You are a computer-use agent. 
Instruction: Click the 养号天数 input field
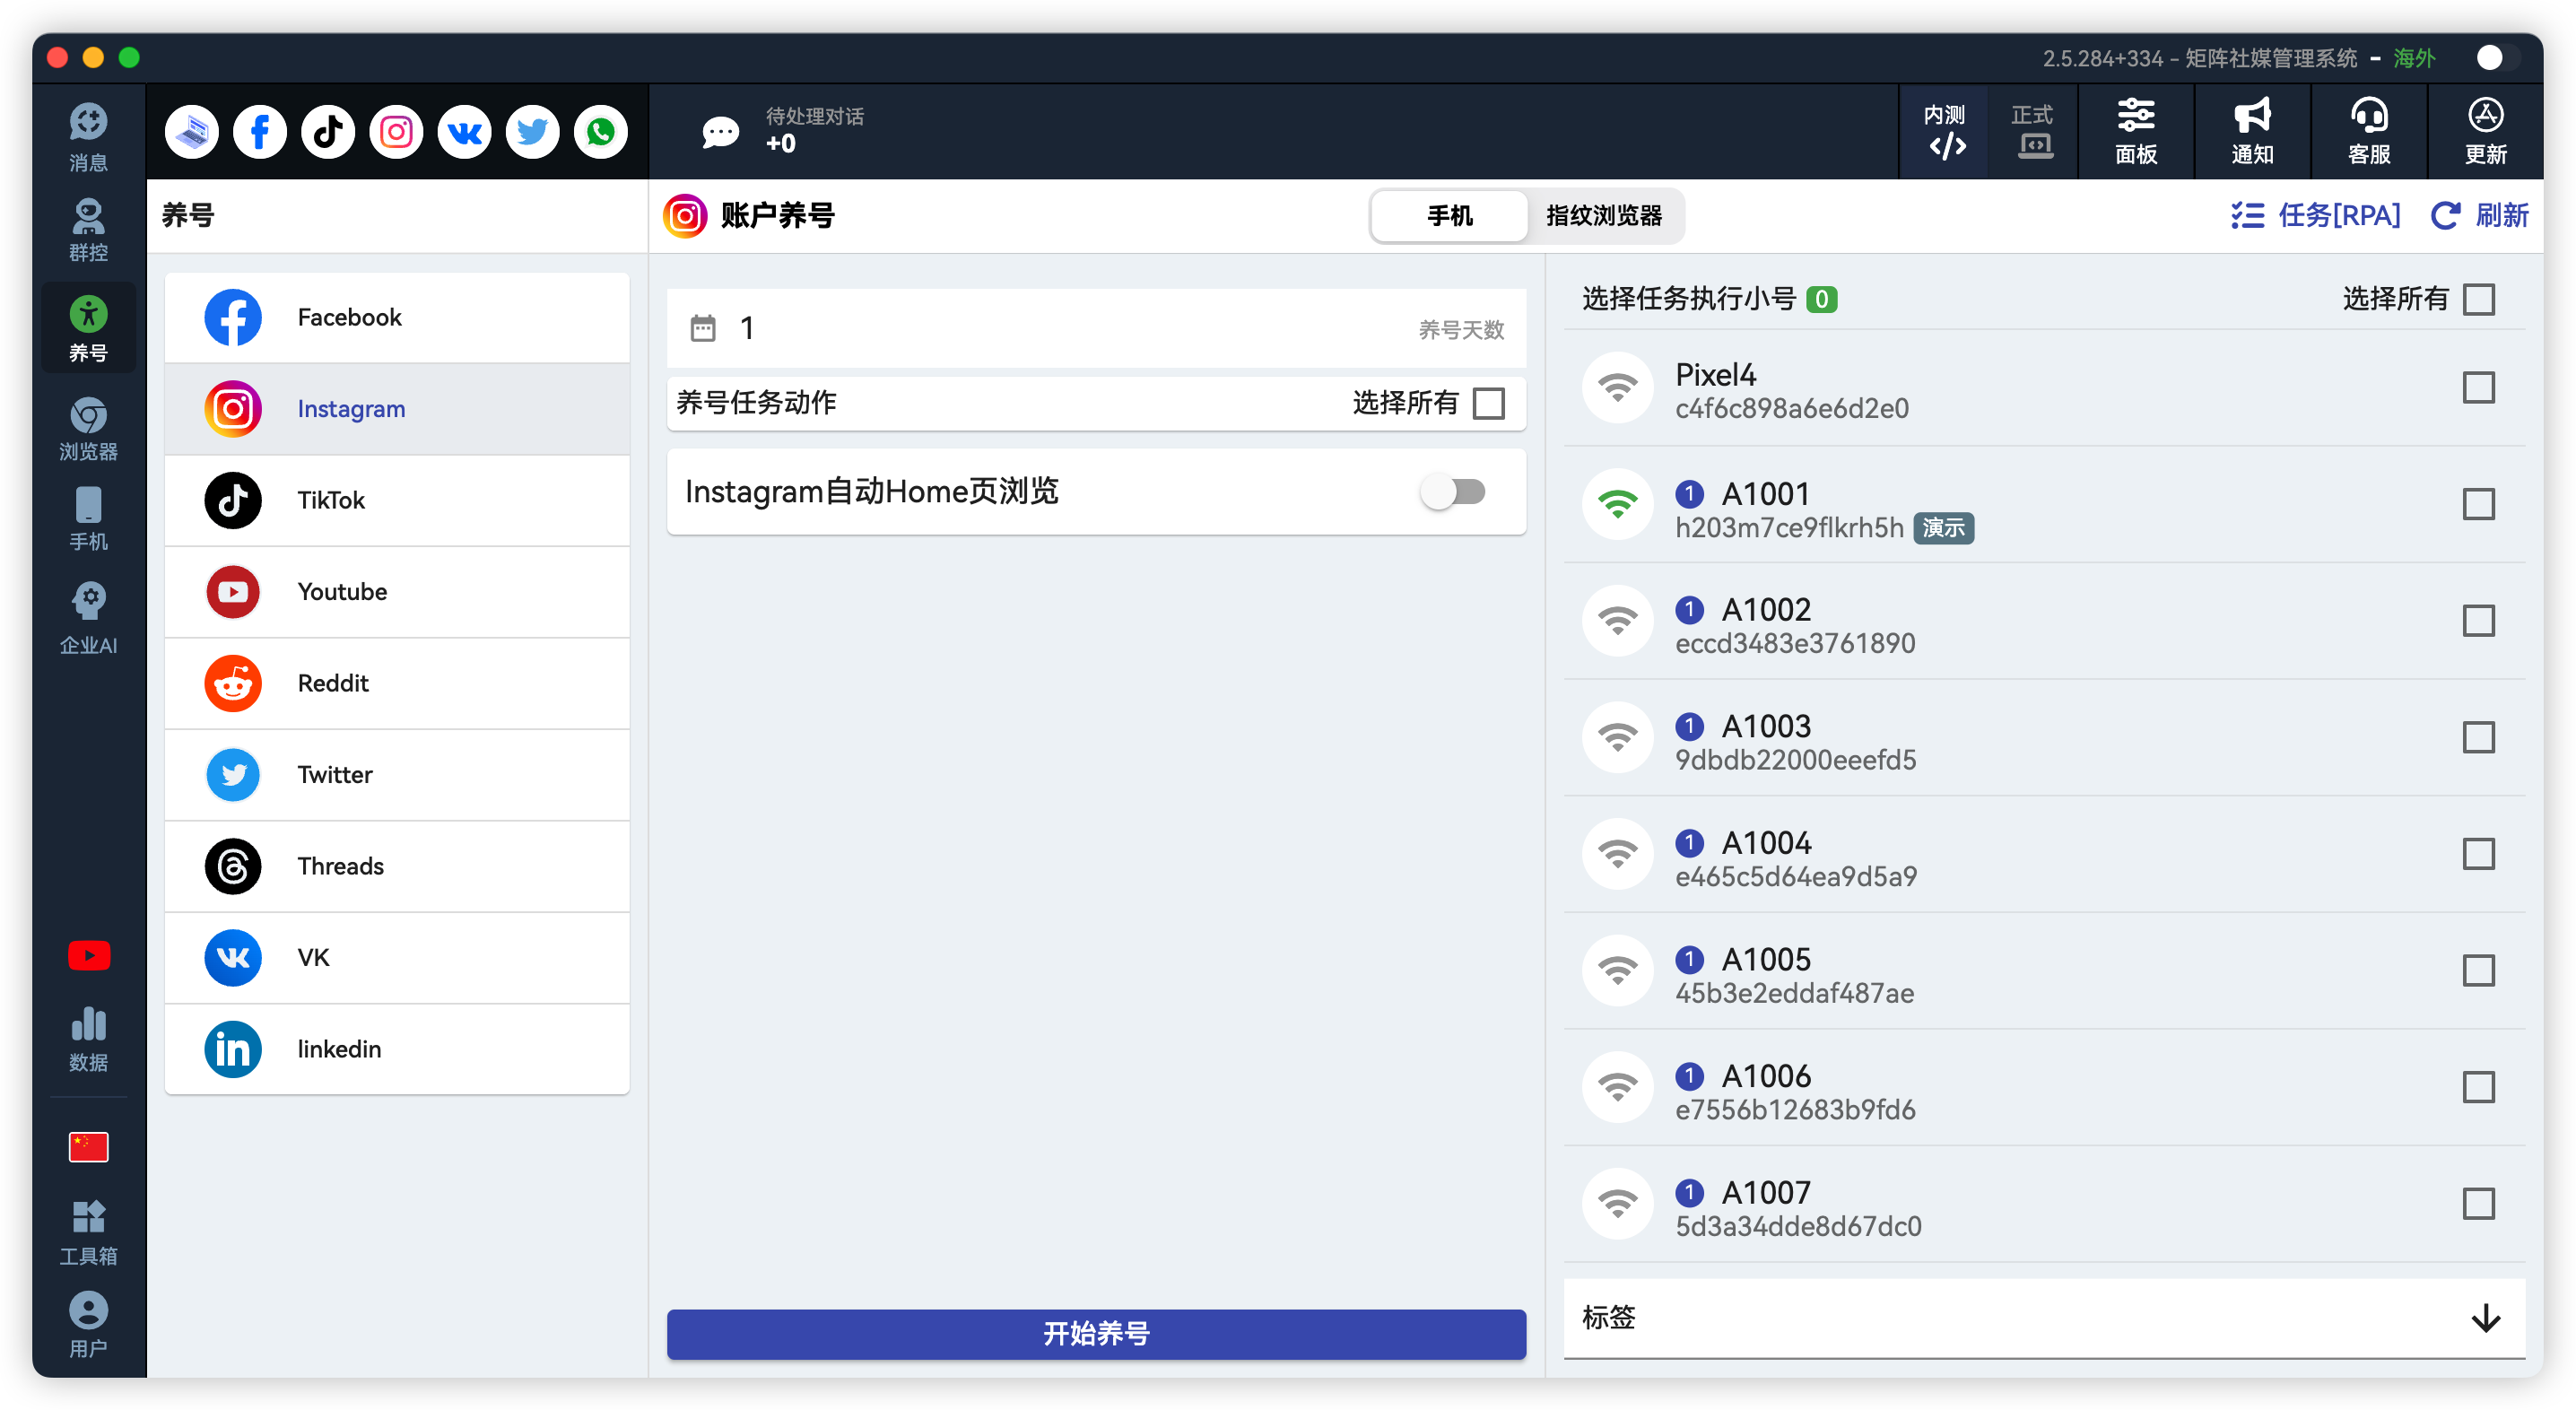tap(1096, 328)
